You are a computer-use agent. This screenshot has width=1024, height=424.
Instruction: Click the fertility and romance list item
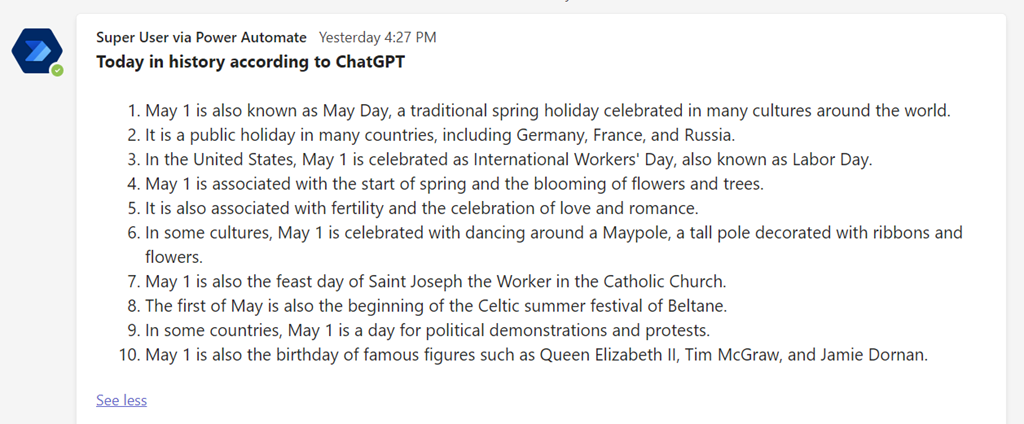[x=420, y=208]
